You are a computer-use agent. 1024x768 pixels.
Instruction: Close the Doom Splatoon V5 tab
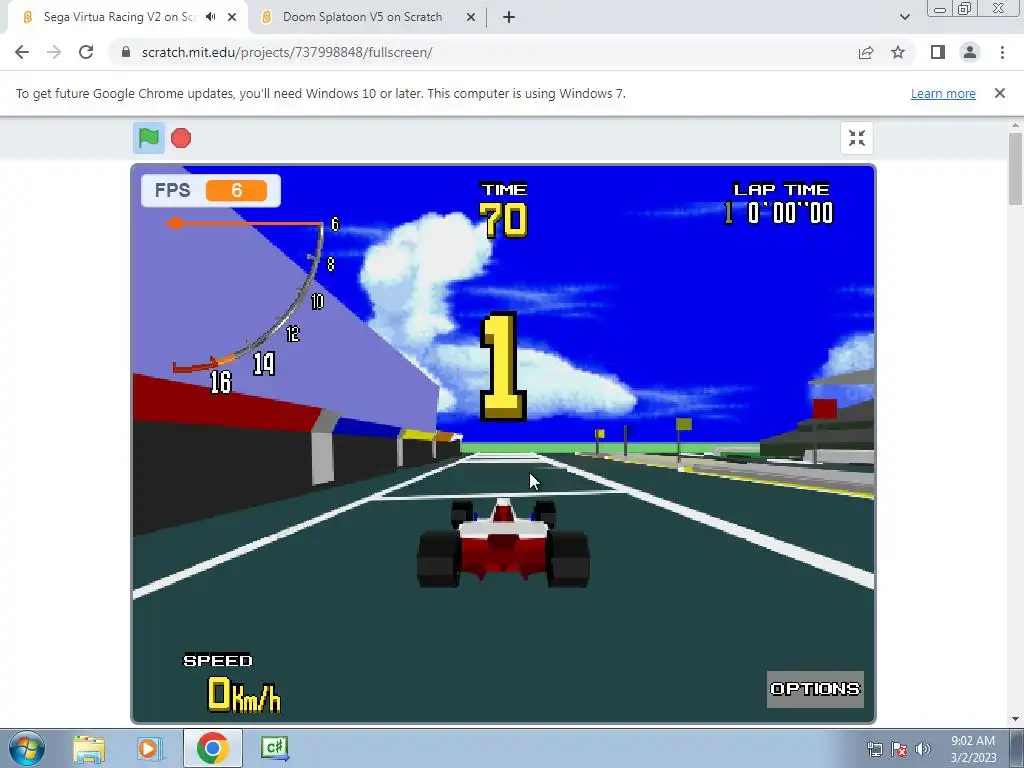coord(471,17)
